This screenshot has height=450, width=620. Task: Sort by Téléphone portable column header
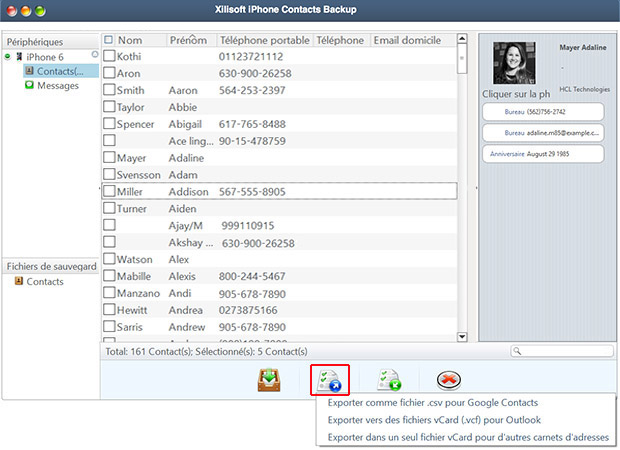pyautogui.click(x=265, y=40)
